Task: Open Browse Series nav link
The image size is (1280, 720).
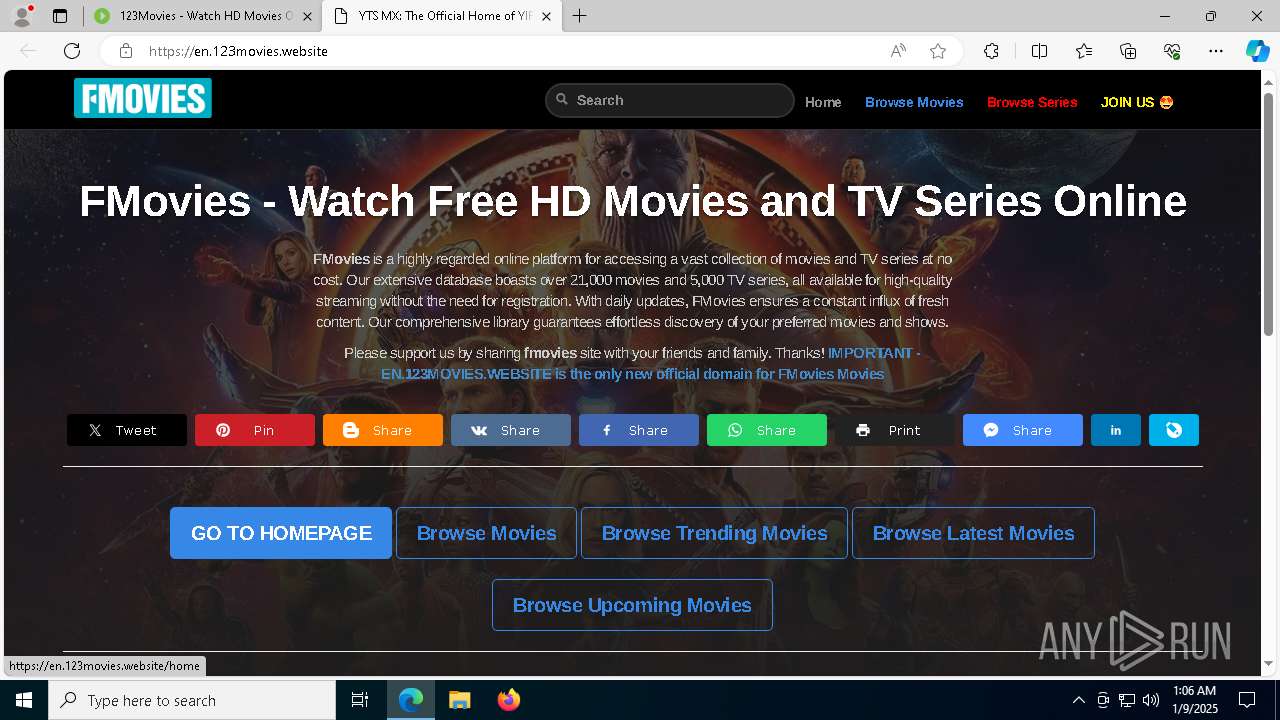Action: (1032, 102)
